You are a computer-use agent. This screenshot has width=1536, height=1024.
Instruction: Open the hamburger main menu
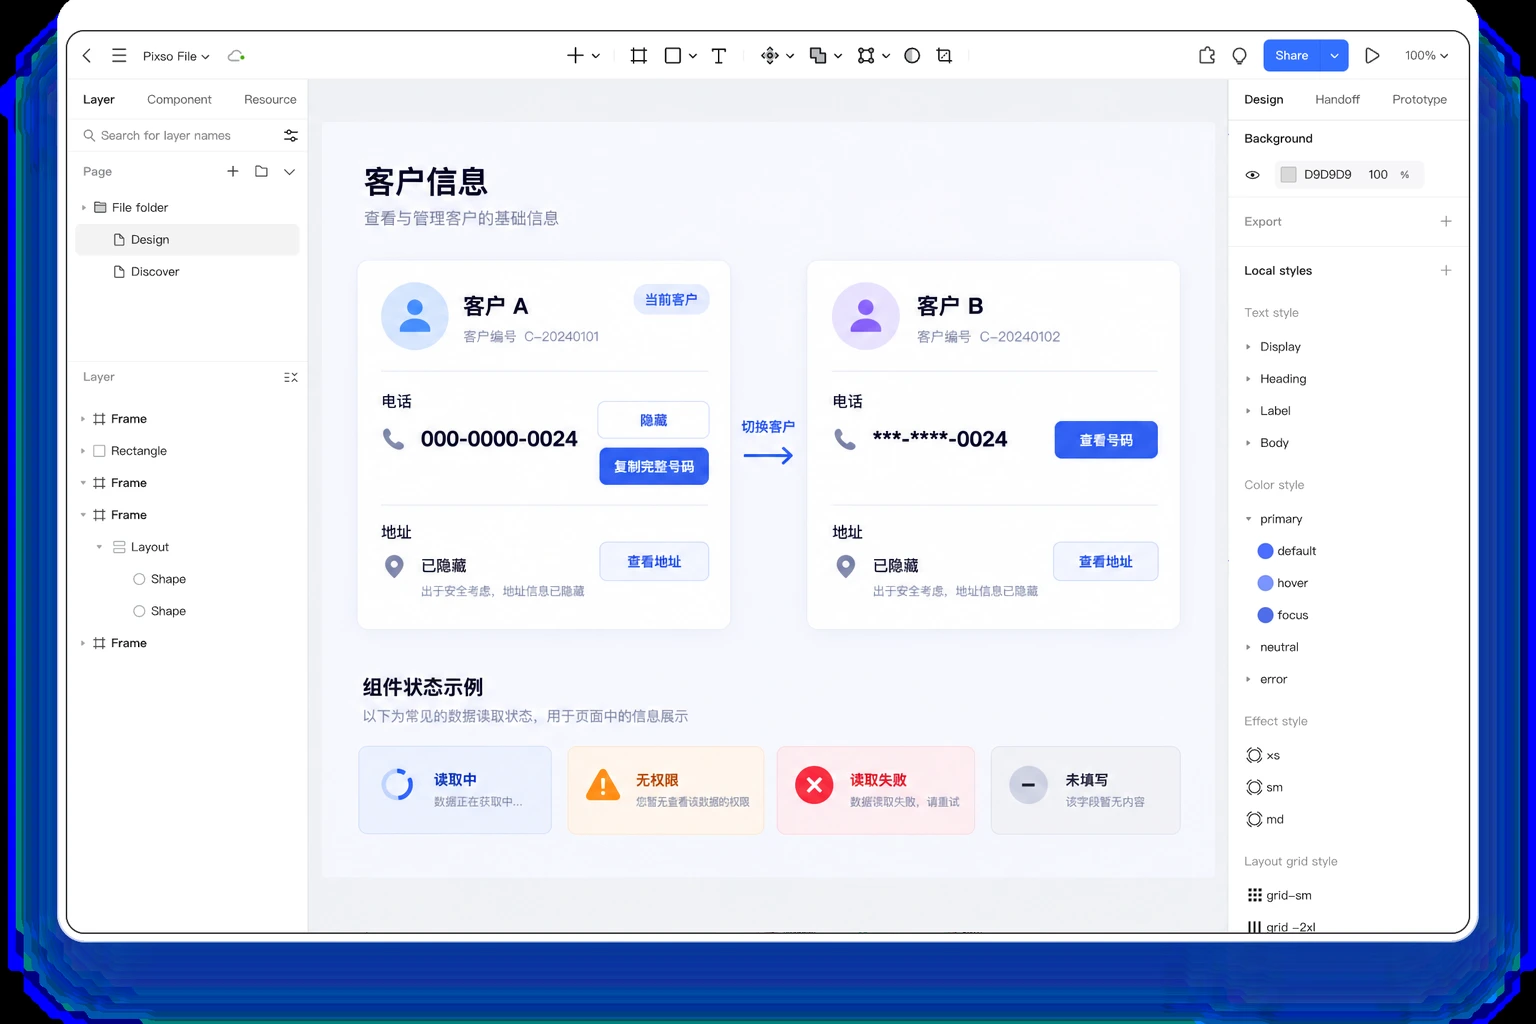click(x=119, y=56)
